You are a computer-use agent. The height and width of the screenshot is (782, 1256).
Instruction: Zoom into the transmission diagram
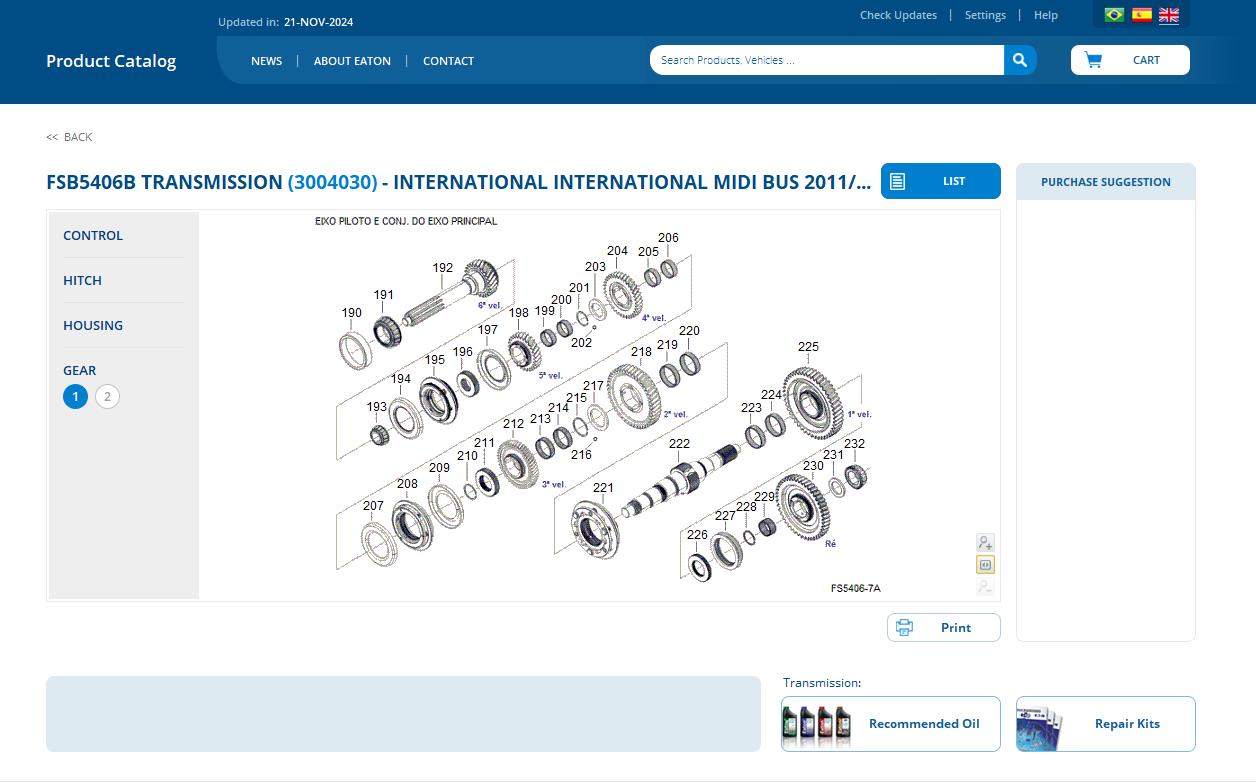click(x=985, y=542)
